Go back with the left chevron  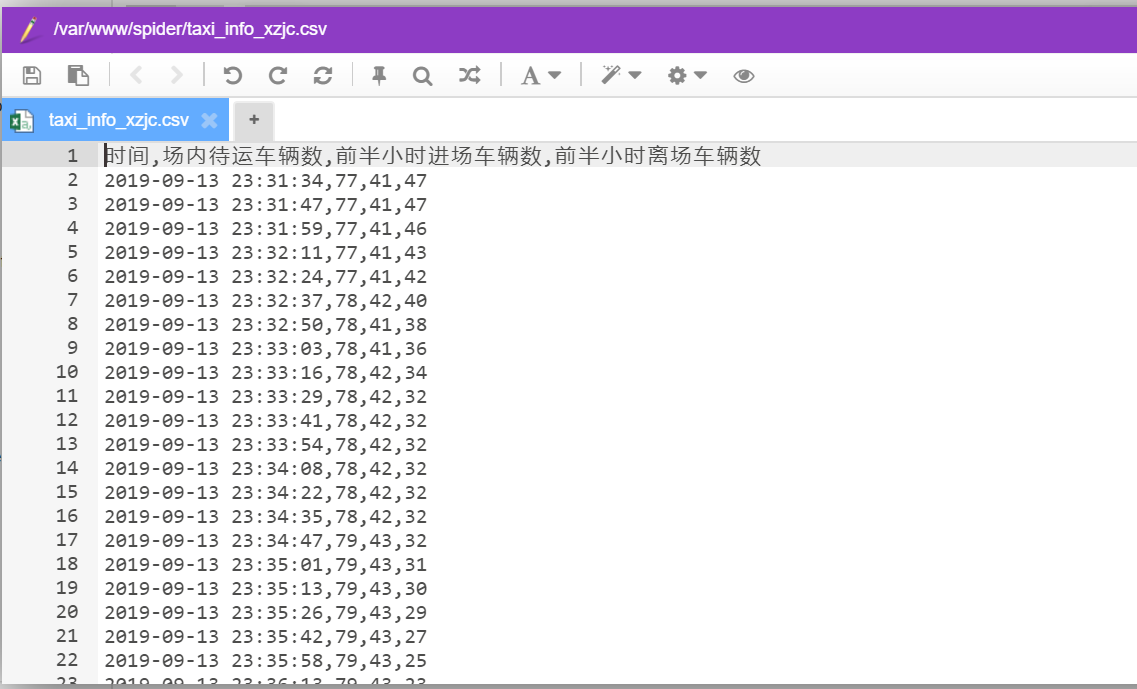(136, 75)
